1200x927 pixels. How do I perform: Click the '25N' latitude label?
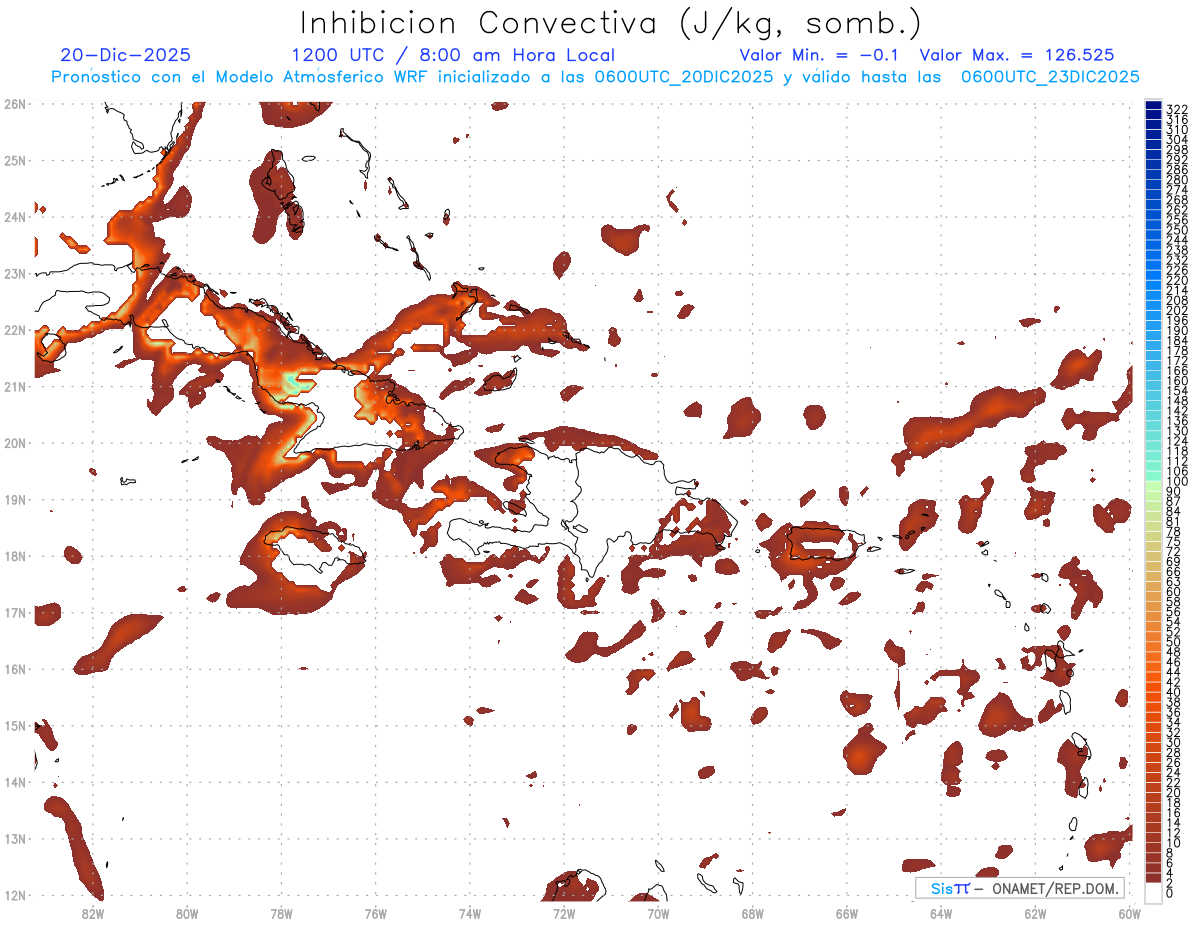(14, 160)
